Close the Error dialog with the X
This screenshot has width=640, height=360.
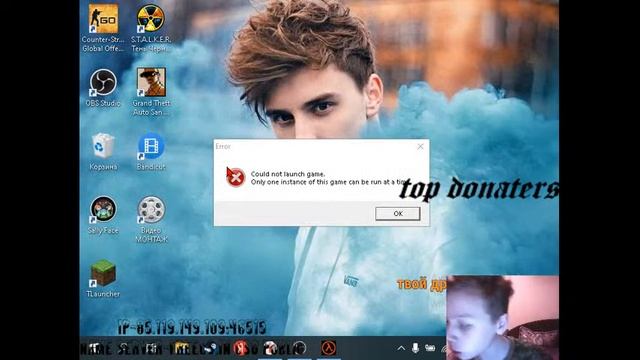coord(420,146)
